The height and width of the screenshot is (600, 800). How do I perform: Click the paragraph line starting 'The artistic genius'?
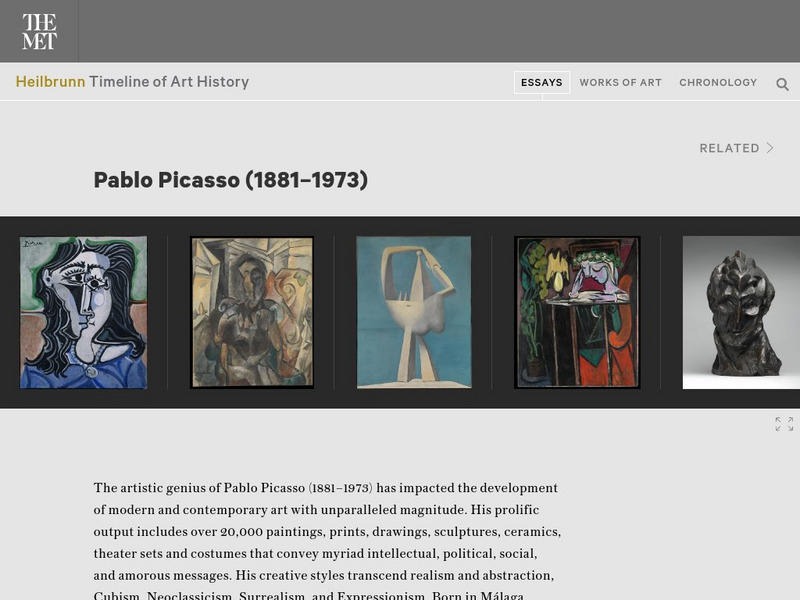click(326, 488)
